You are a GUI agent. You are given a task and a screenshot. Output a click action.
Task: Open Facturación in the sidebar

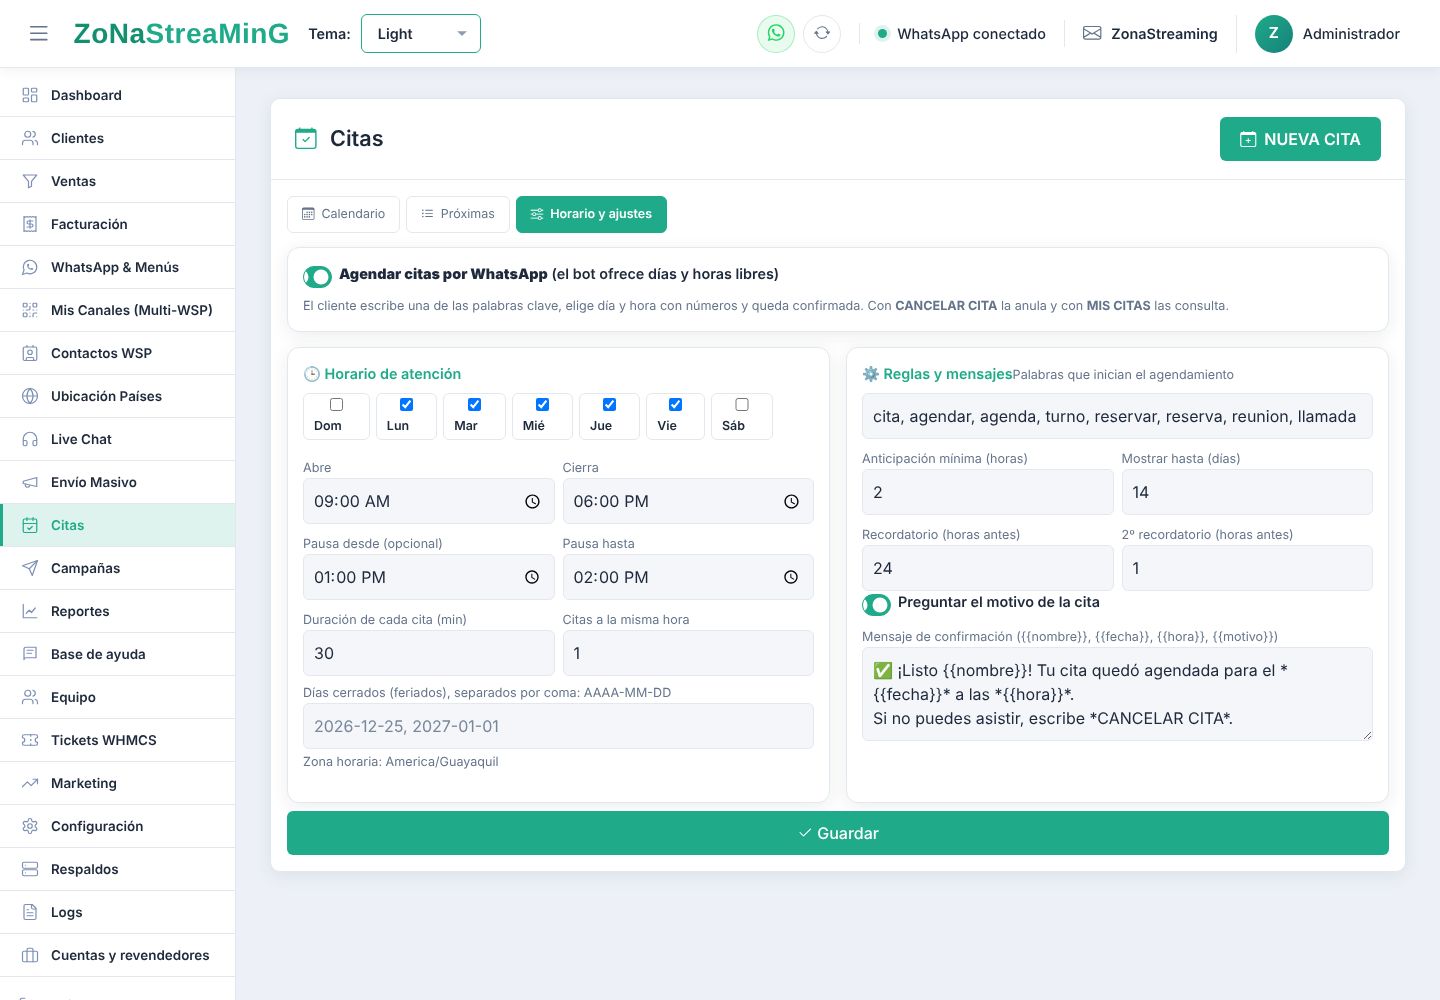pyautogui.click(x=118, y=224)
